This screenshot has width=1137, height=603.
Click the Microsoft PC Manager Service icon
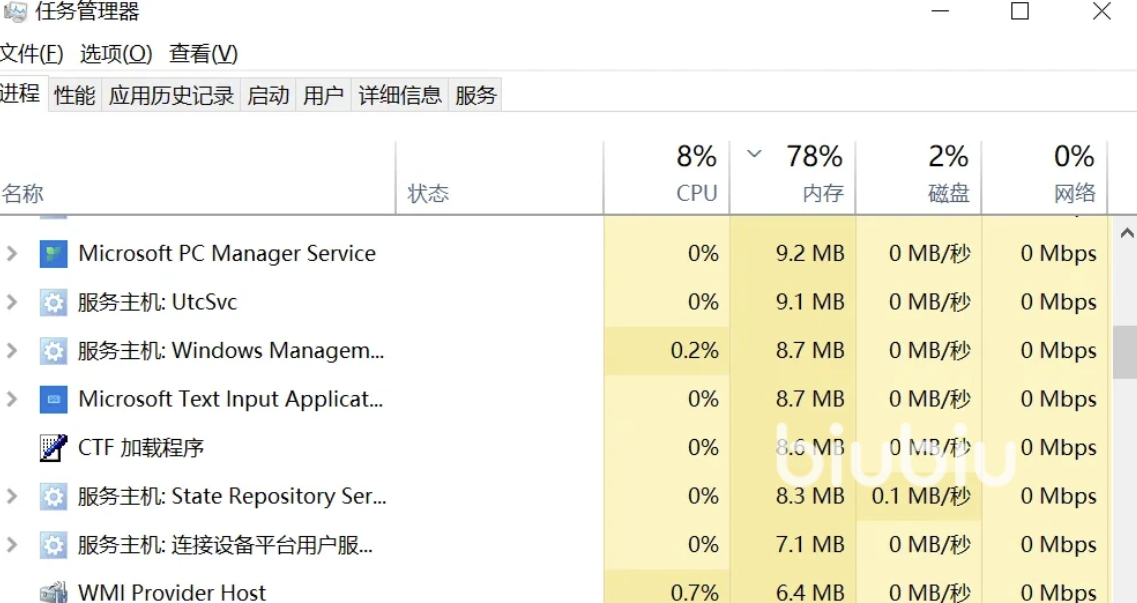[x=53, y=254]
